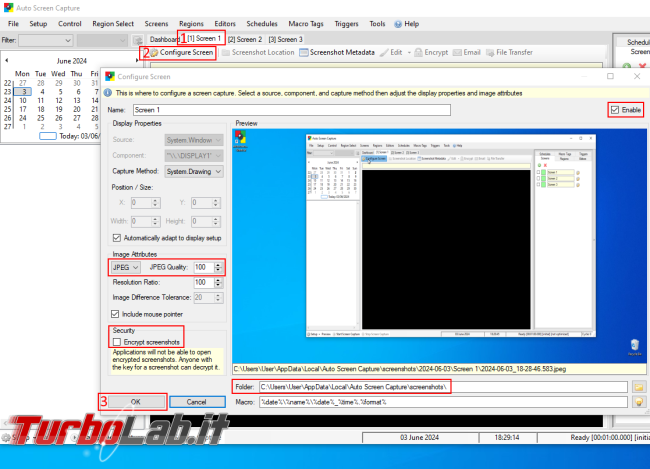Click the Folder path input field
The width and height of the screenshot is (650, 469).
[443, 387]
